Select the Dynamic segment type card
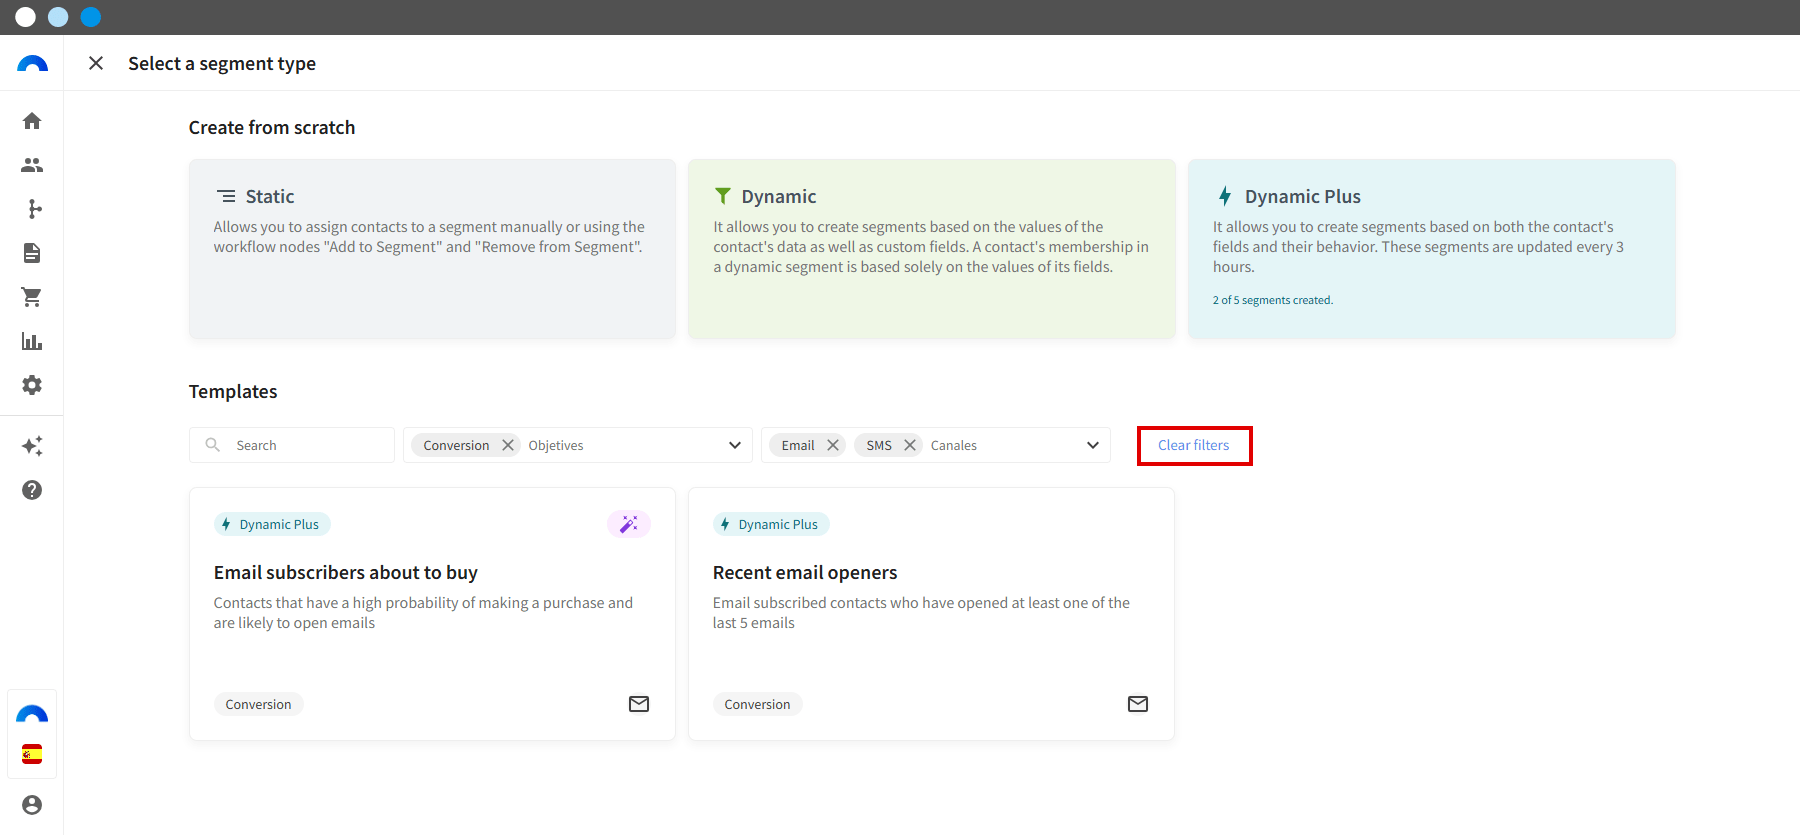Viewport: 1800px width, 835px height. click(932, 249)
